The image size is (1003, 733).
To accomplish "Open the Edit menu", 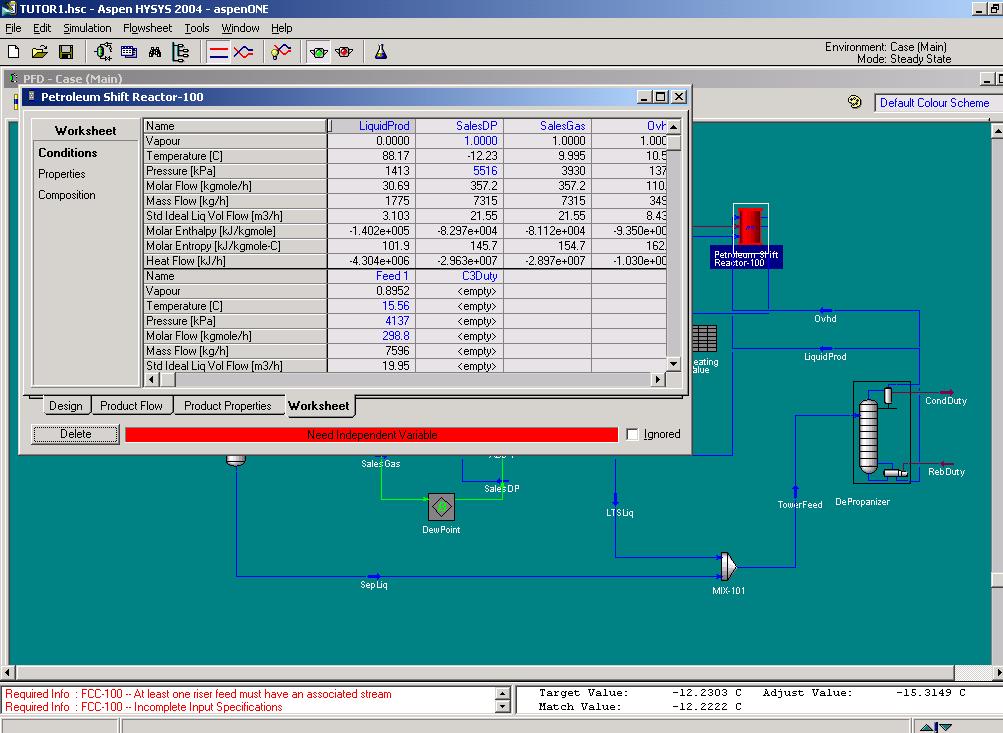I will [42, 28].
